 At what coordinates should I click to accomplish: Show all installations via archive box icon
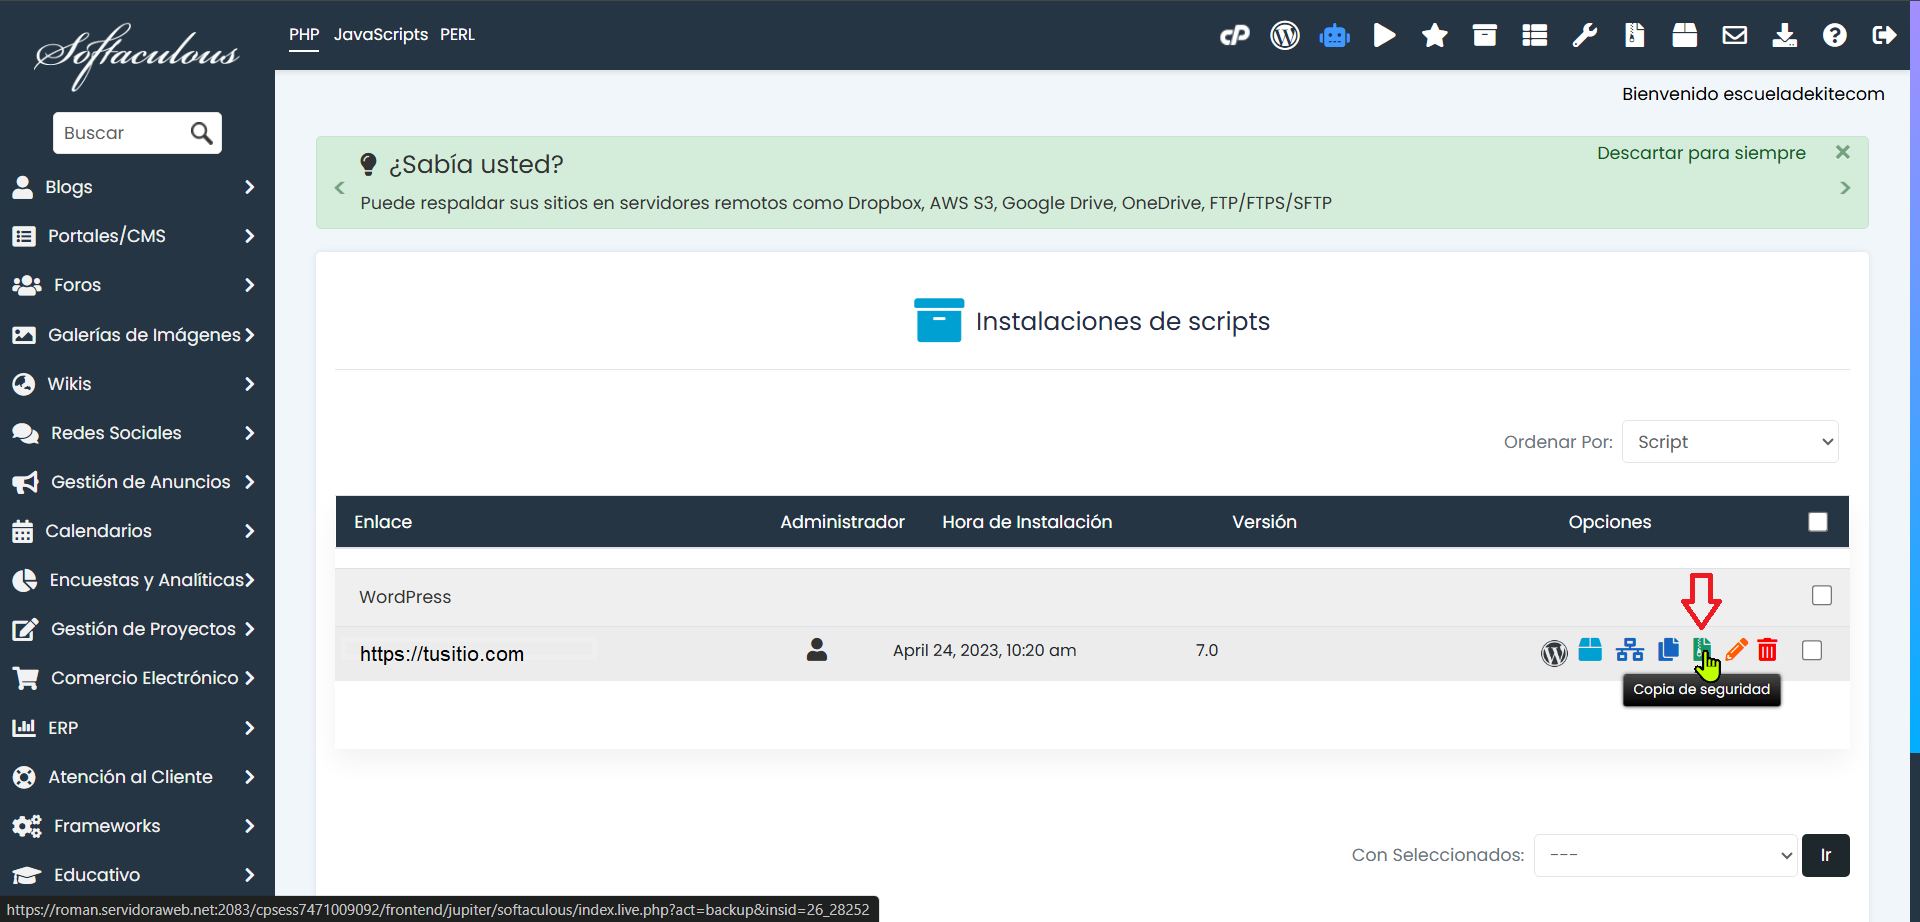click(1485, 36)
